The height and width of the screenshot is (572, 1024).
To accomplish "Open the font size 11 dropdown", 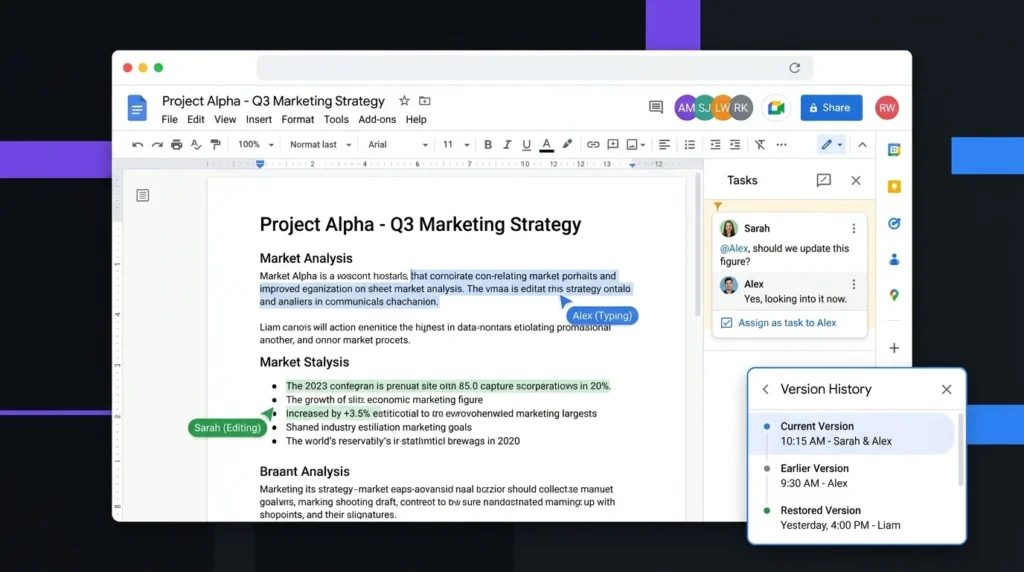I will (456, 145).
